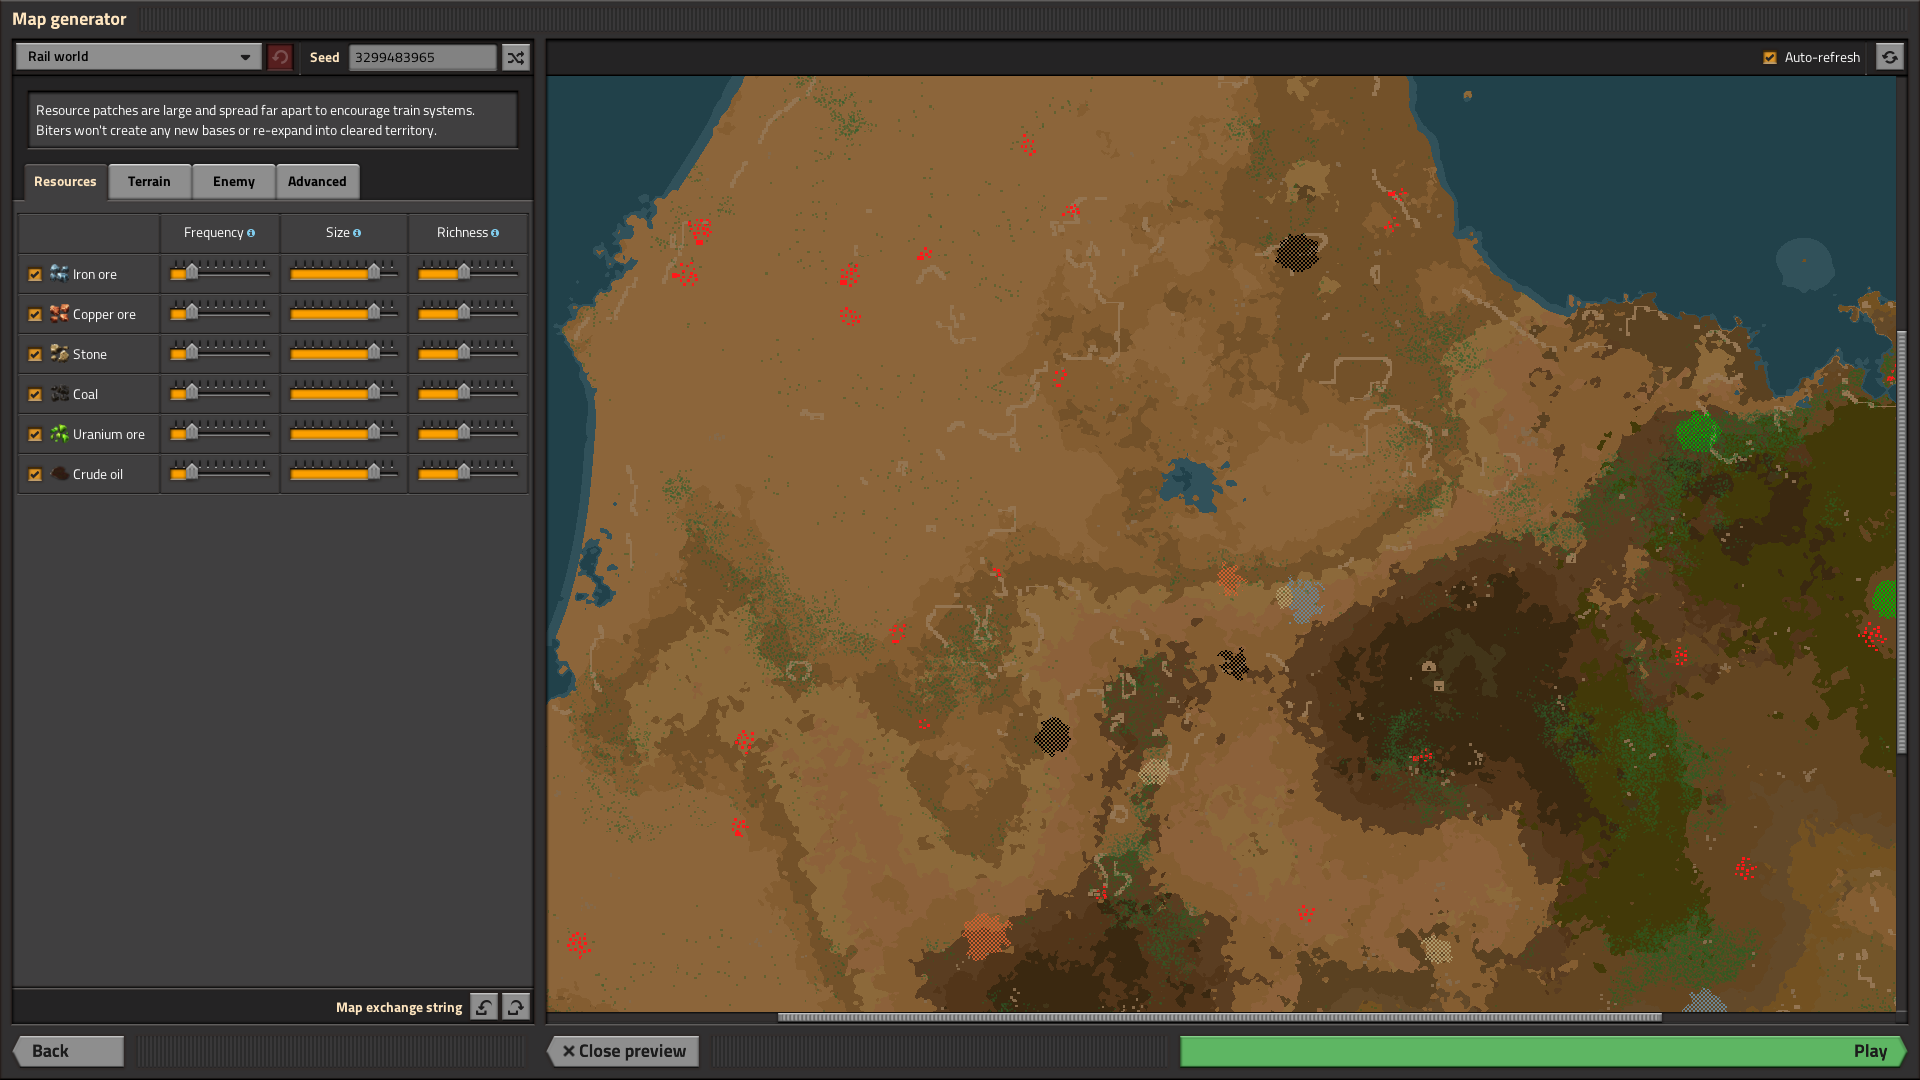Click the Frequency column header
1920x1080 pixels.
pos(219,233)
